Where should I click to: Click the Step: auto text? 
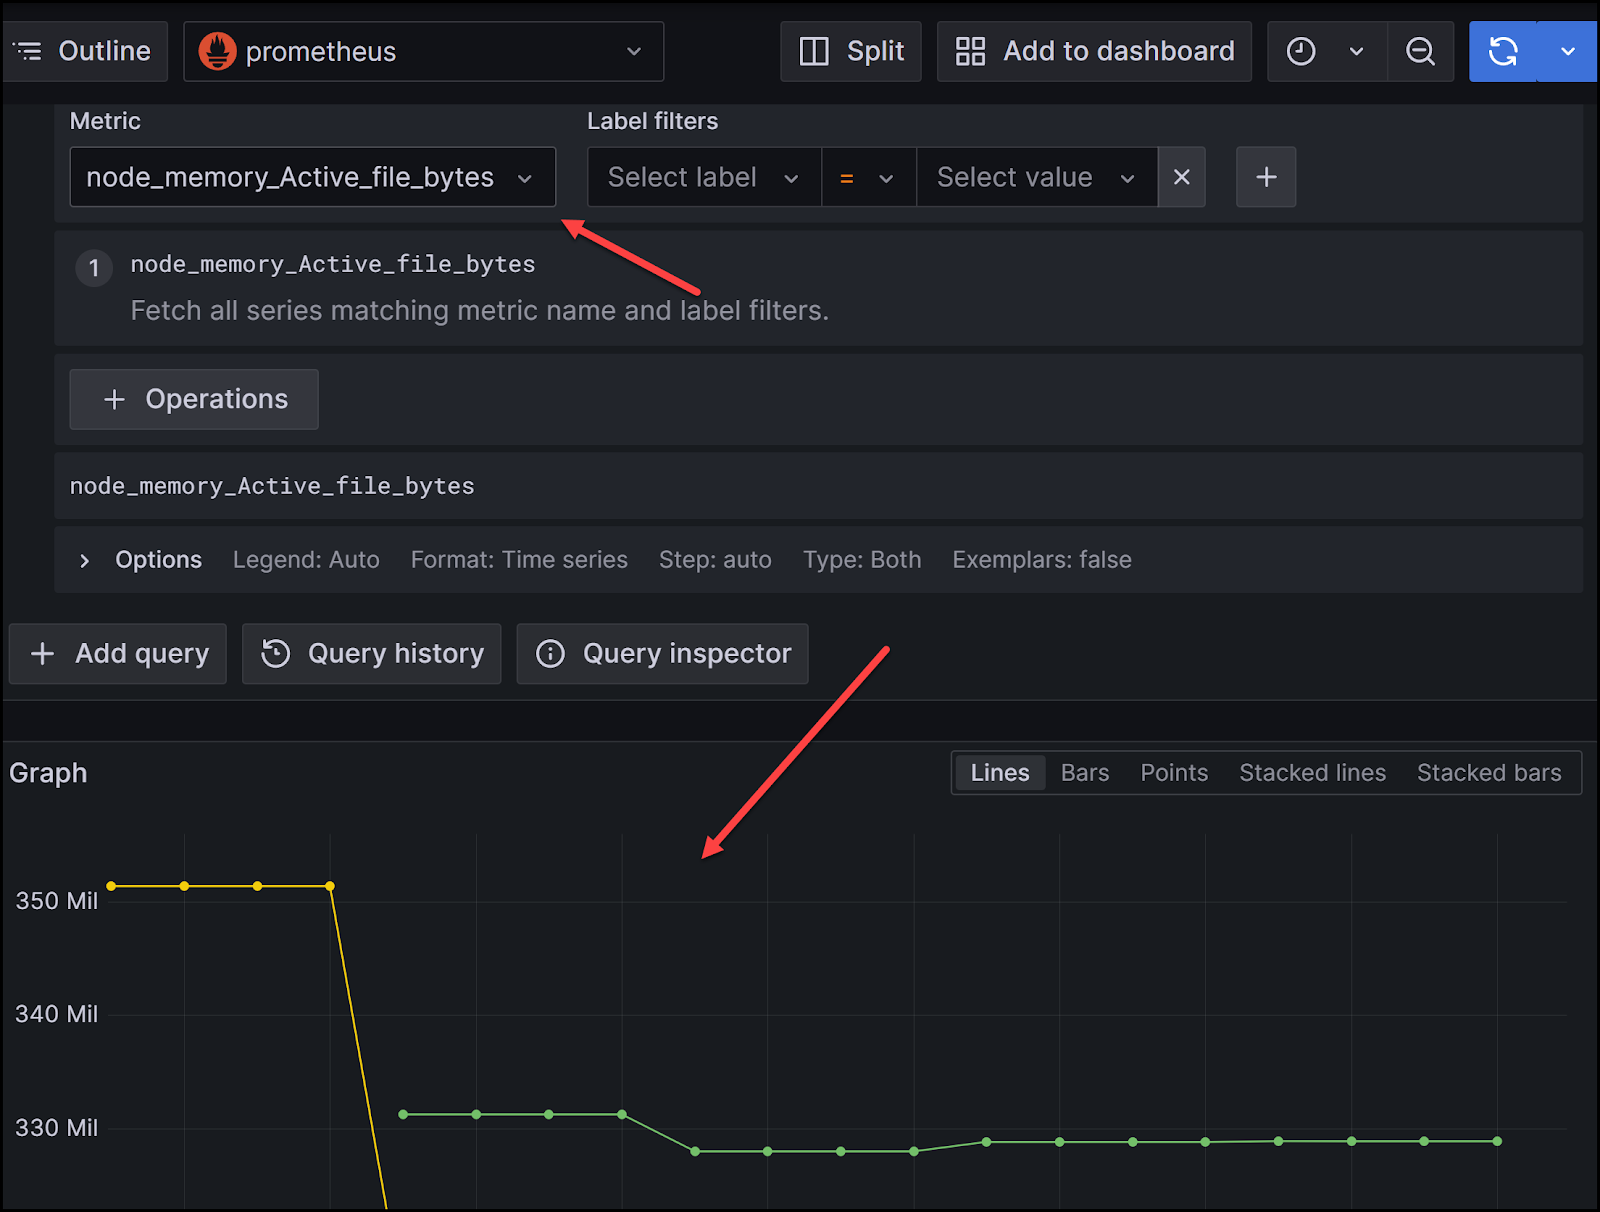click(x=715, y=560)
